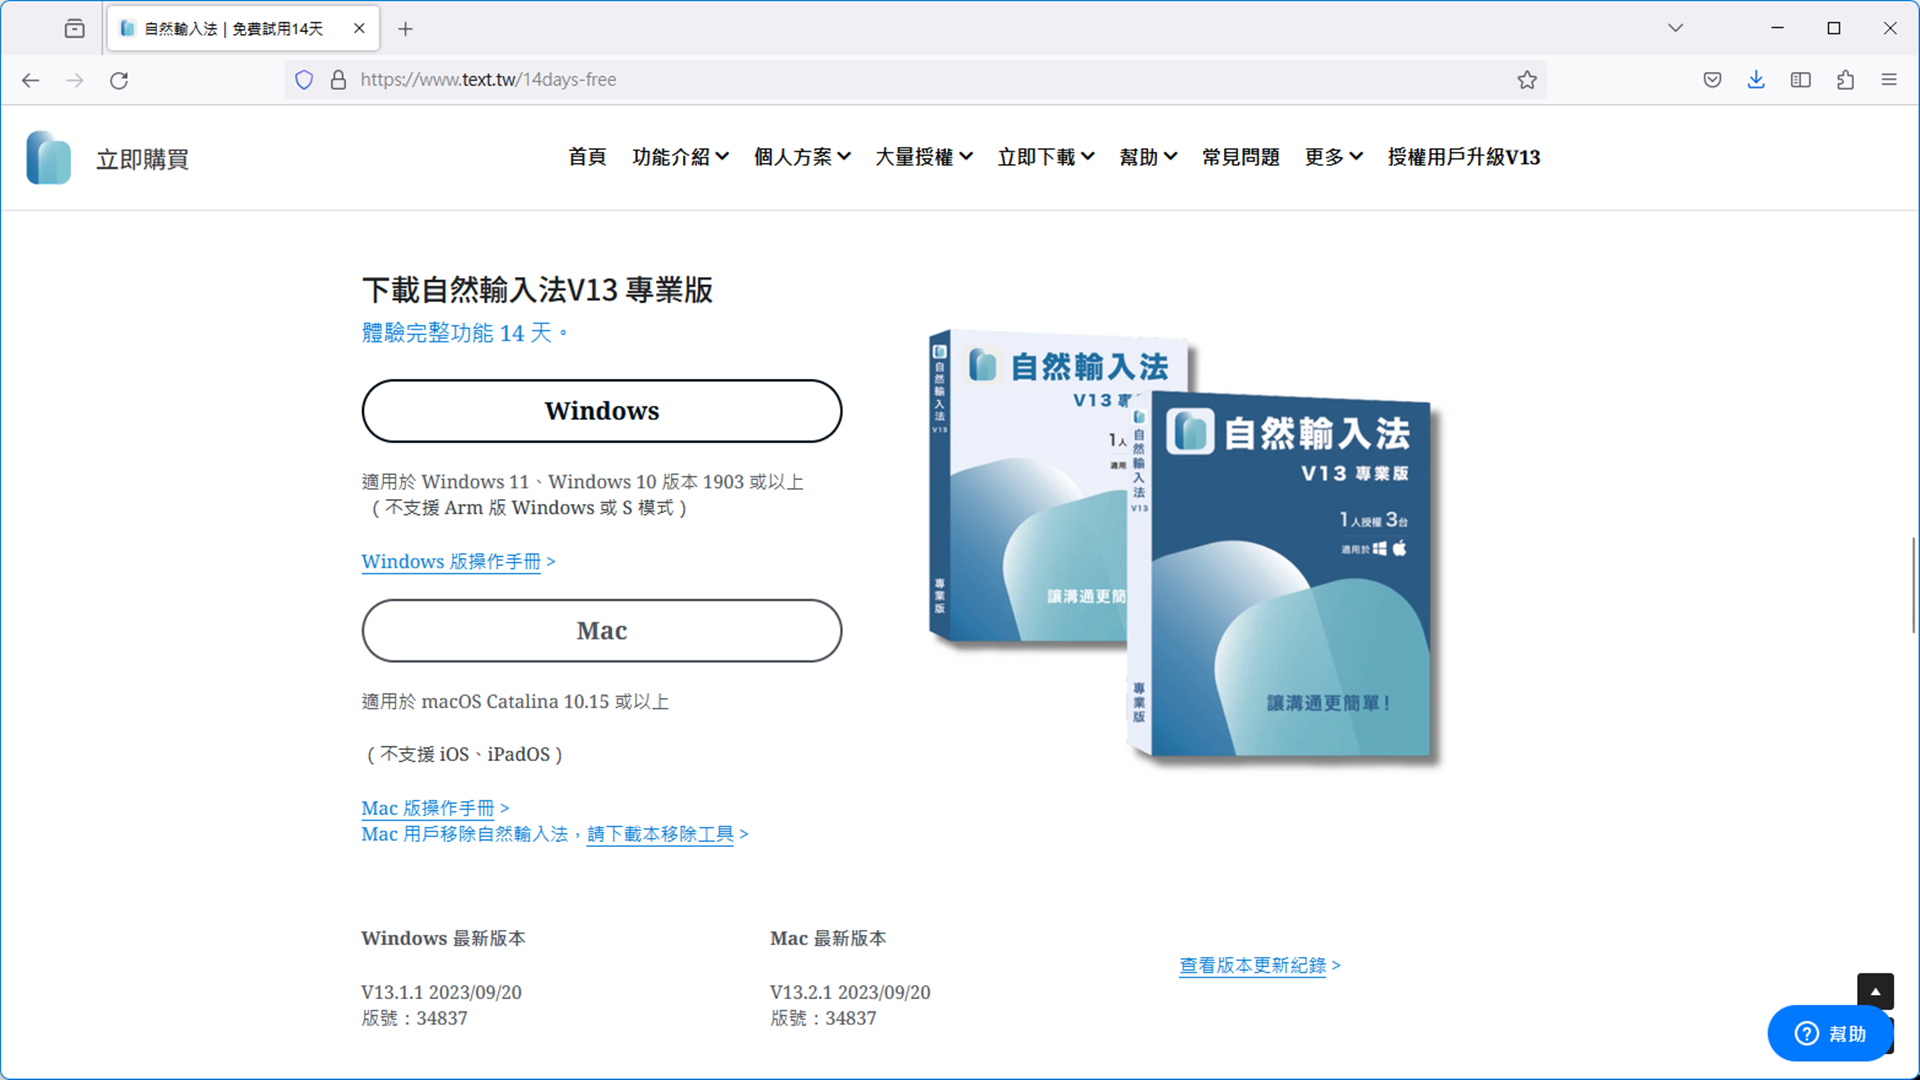Open the Pocket save icon
1920x1080 pixels.
pyautogui.click(x=1712, y=80)
